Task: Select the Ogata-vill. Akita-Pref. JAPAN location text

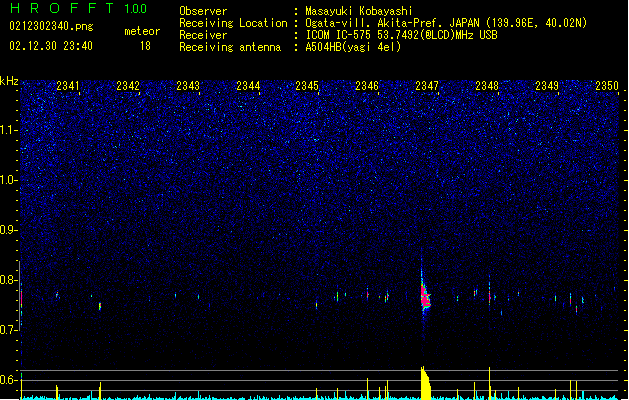Action: click(446, 23)
